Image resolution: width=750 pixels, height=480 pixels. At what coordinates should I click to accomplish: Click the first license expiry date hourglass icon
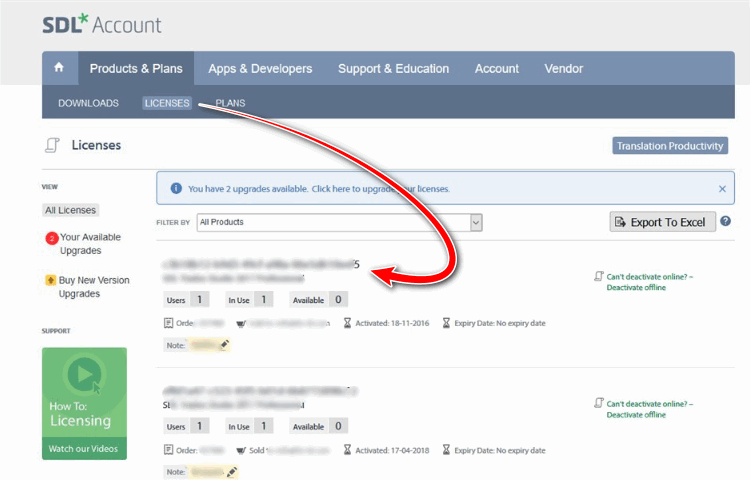point(446,323)
